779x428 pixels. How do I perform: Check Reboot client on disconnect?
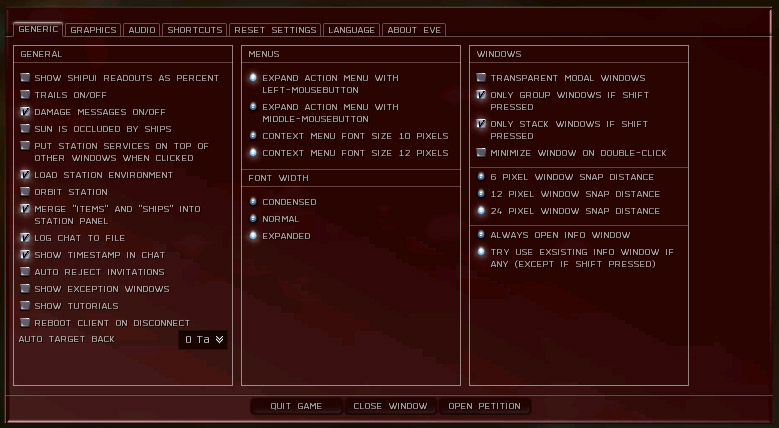click(x=25, y=322)
